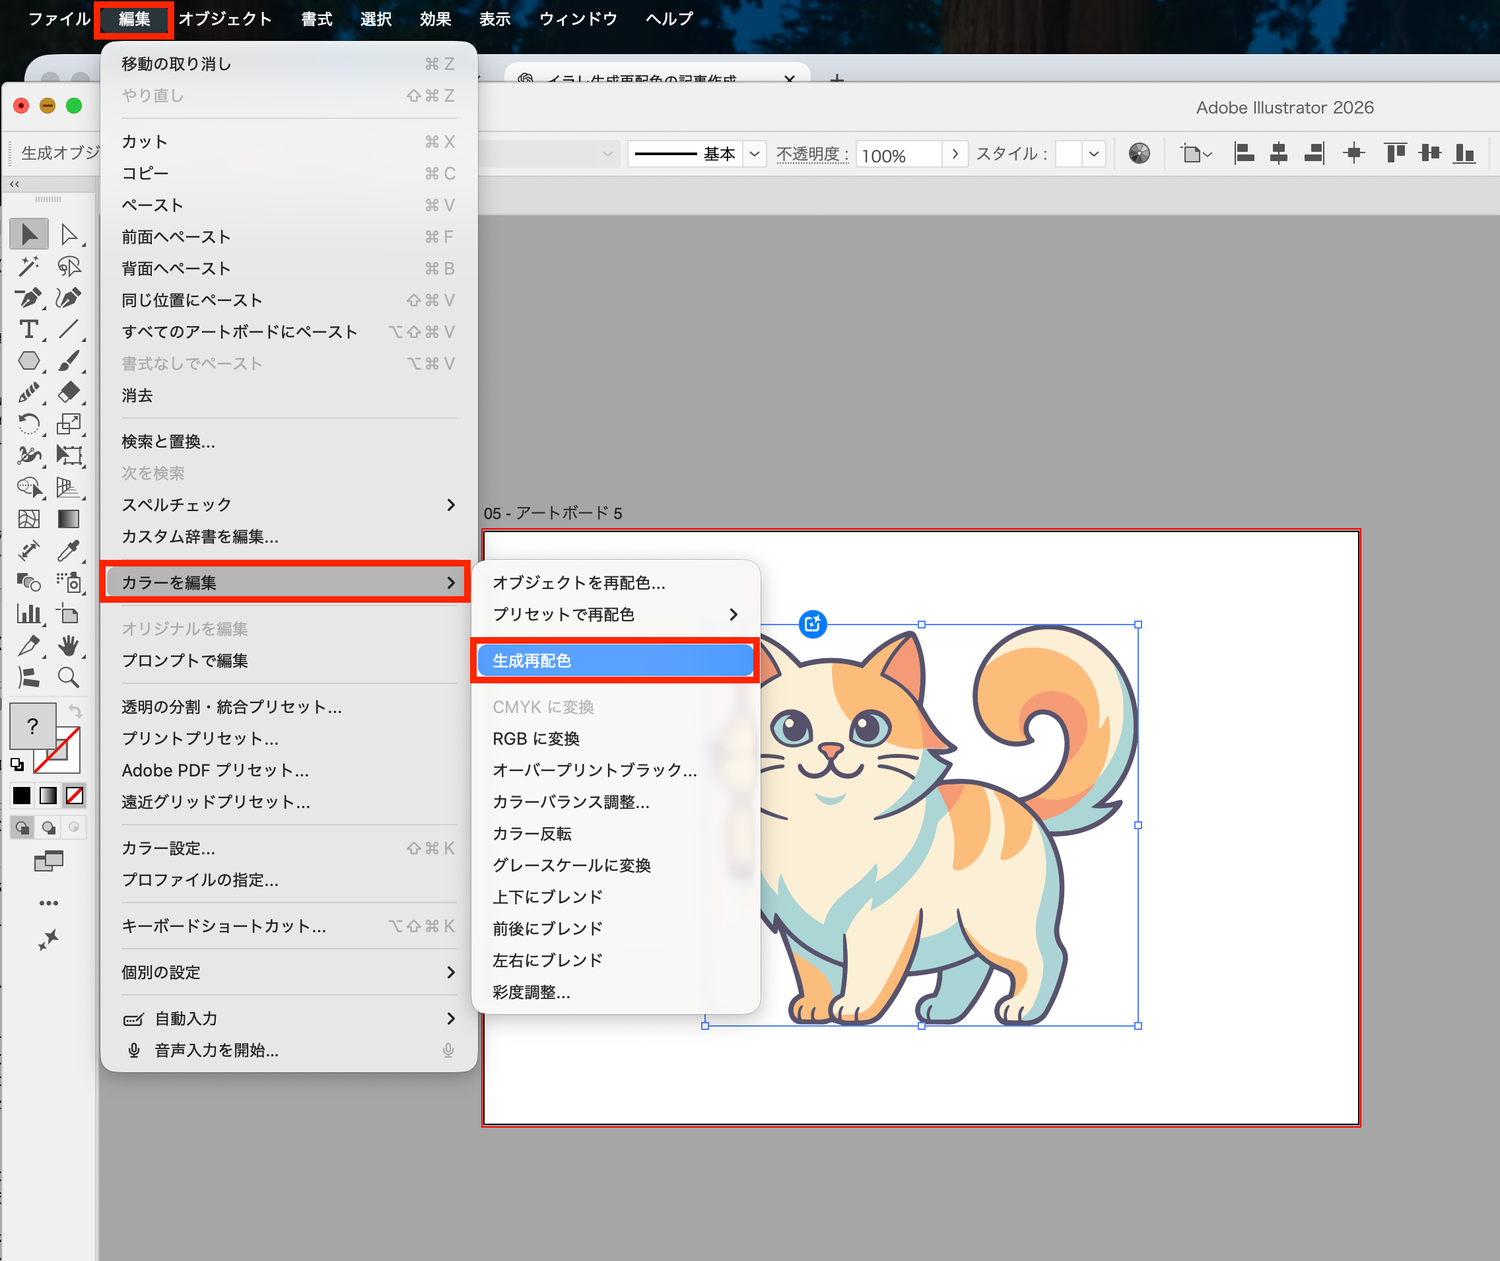Select the Rotate tool
The image size is (1500, 1261).
pos(29,424)
